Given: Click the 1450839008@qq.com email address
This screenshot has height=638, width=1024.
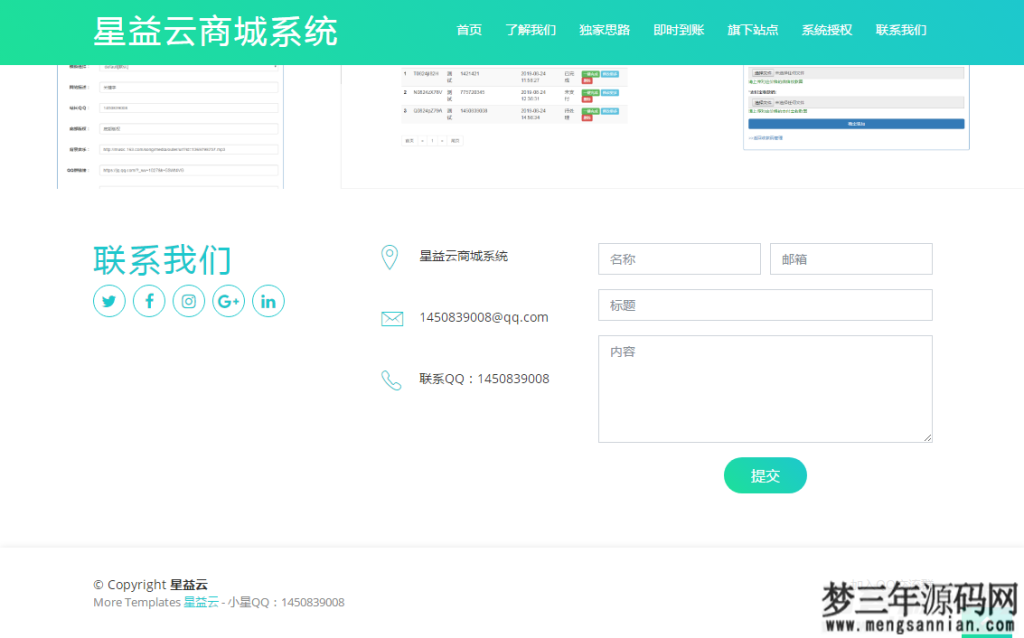Looking at the screenshot, I should 484,317.
